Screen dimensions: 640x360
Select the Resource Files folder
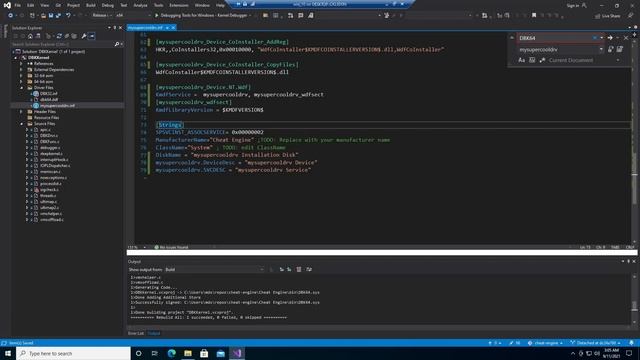[46, 118]
